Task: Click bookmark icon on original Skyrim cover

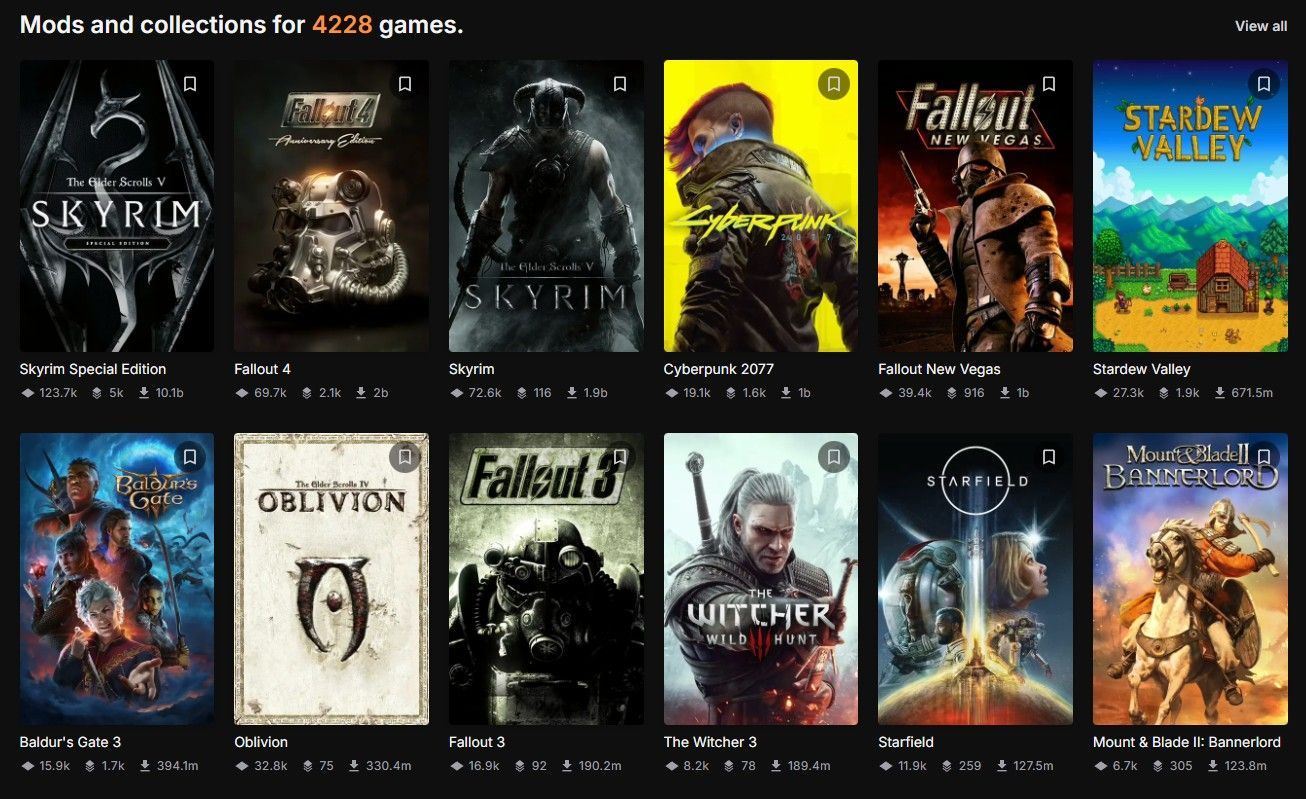Action: click(620, 84)
